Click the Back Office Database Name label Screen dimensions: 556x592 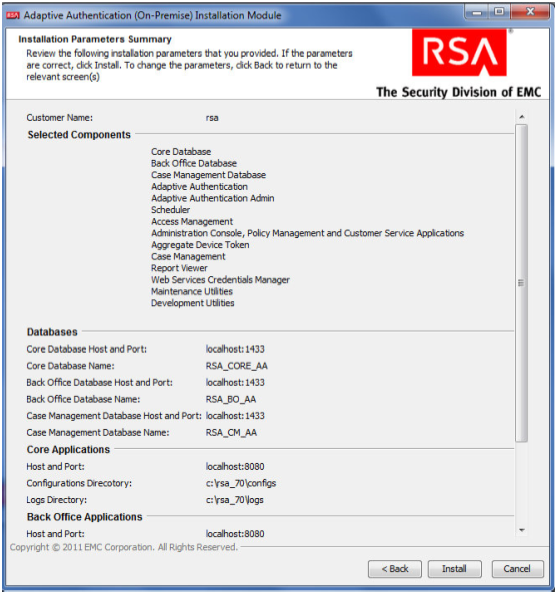coord(83,399)
